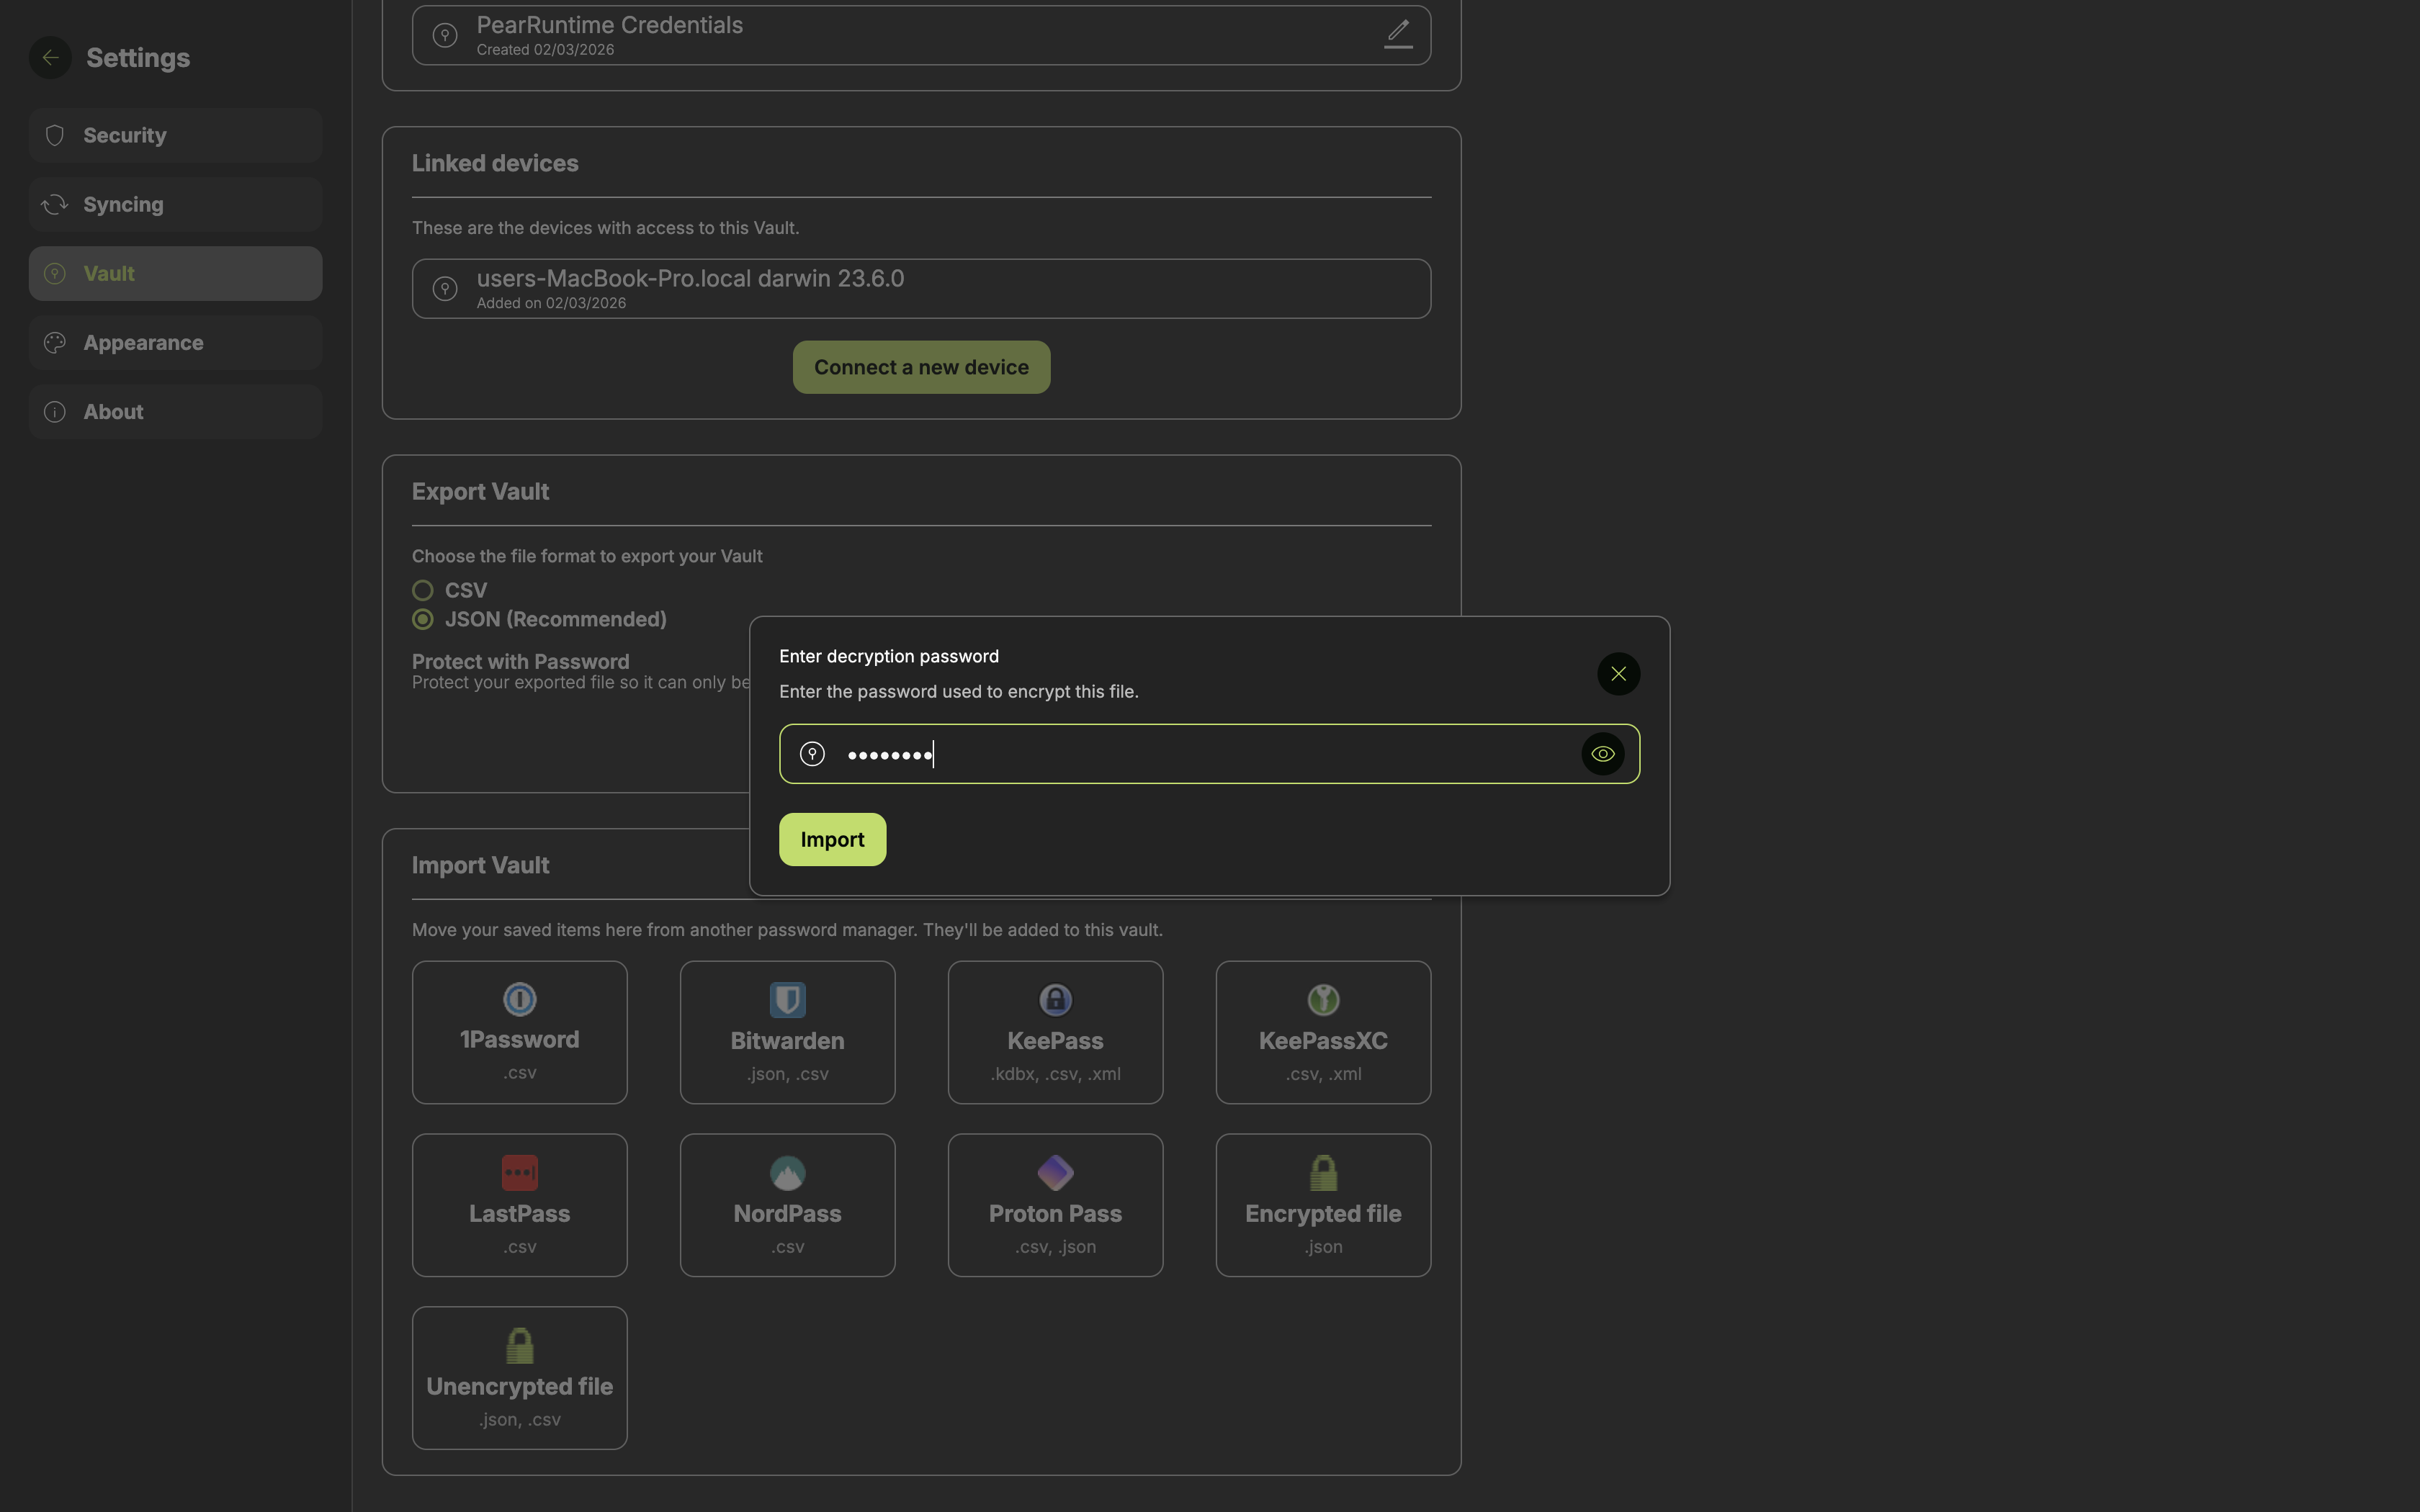Click Connect a new device
This screenshot has height=1512, width=2420.
(x=920, y=367)
